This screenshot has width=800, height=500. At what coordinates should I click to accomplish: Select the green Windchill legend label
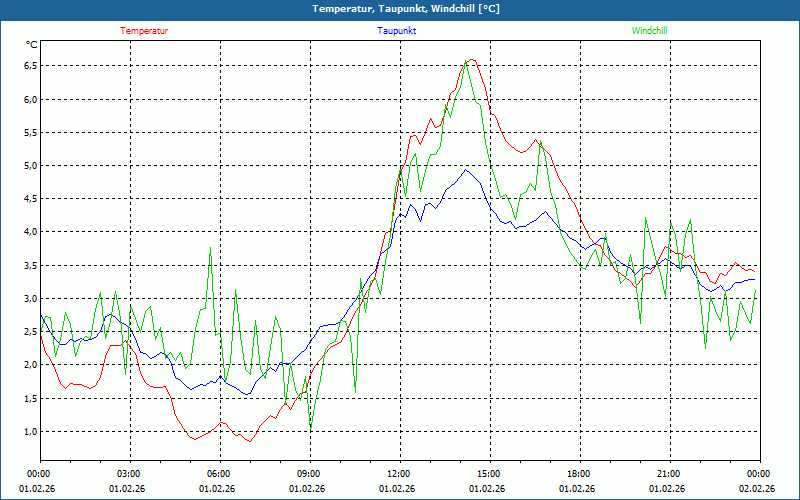coord(649,31)
